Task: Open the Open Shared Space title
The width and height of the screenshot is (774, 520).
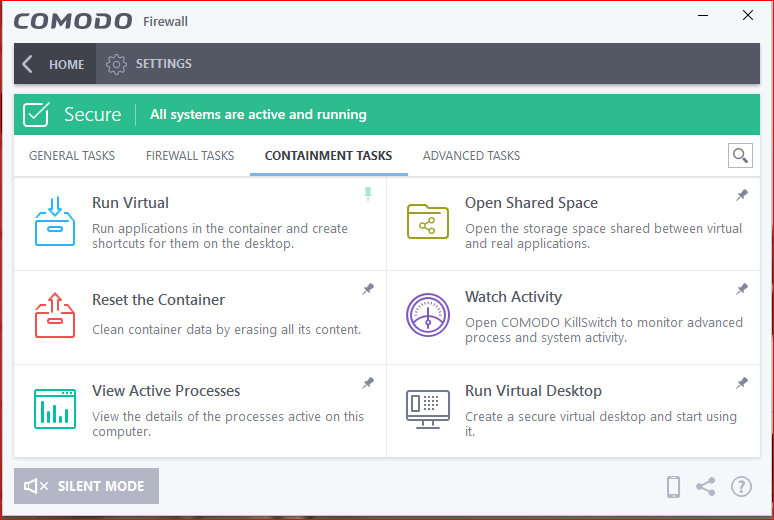Action: point(531,203)
